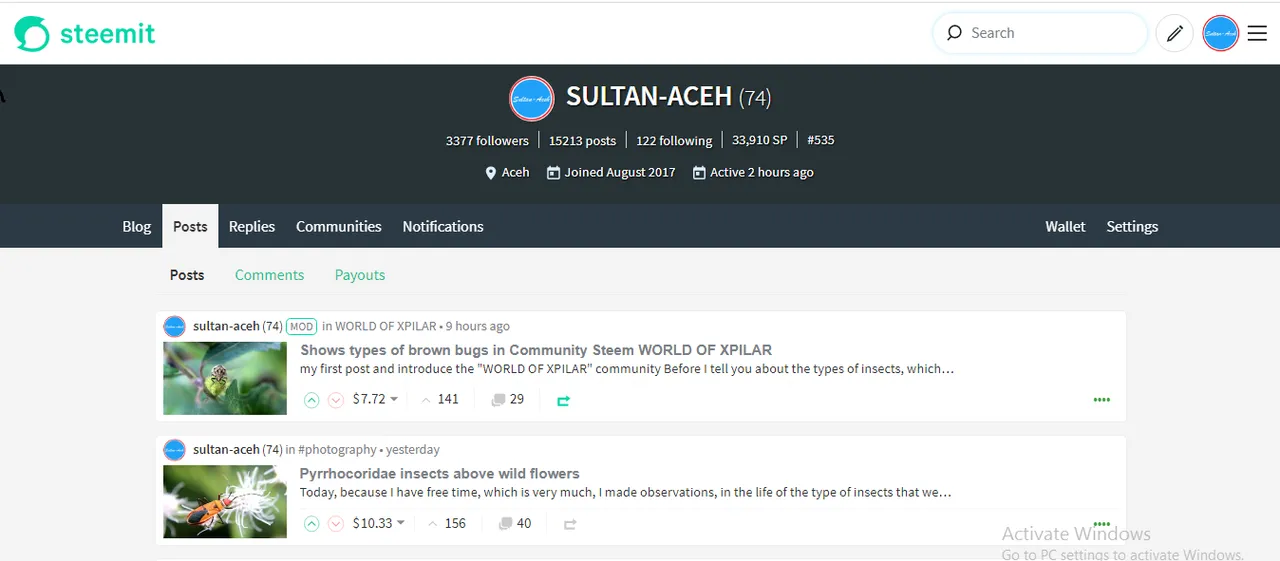The width and height of the screenshot is (1280, 561).
Task: Click the #535 rank text
Action: click(821, 141)
